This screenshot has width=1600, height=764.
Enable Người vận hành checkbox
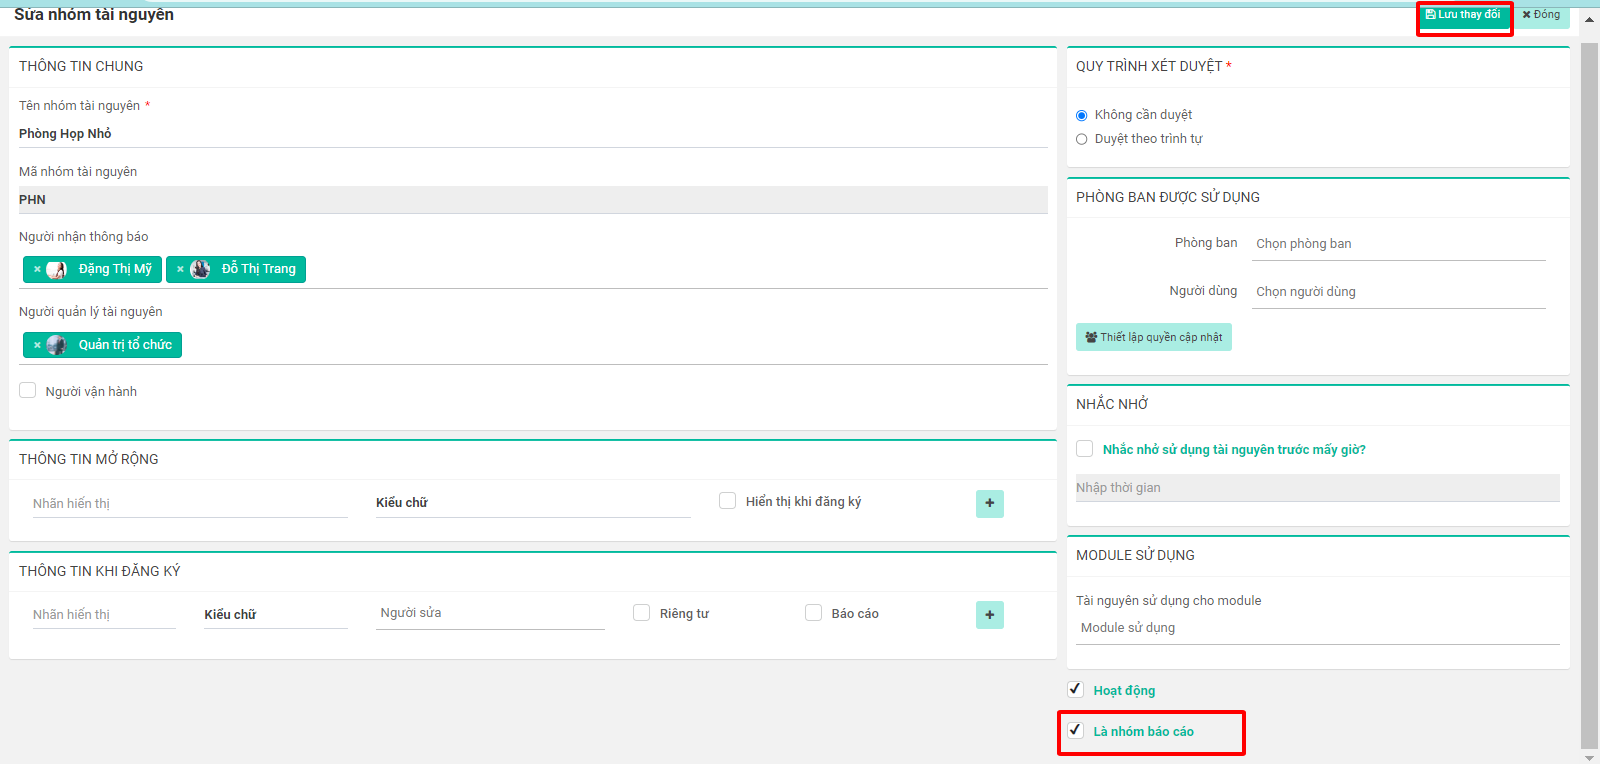click(x=28, y=391)
